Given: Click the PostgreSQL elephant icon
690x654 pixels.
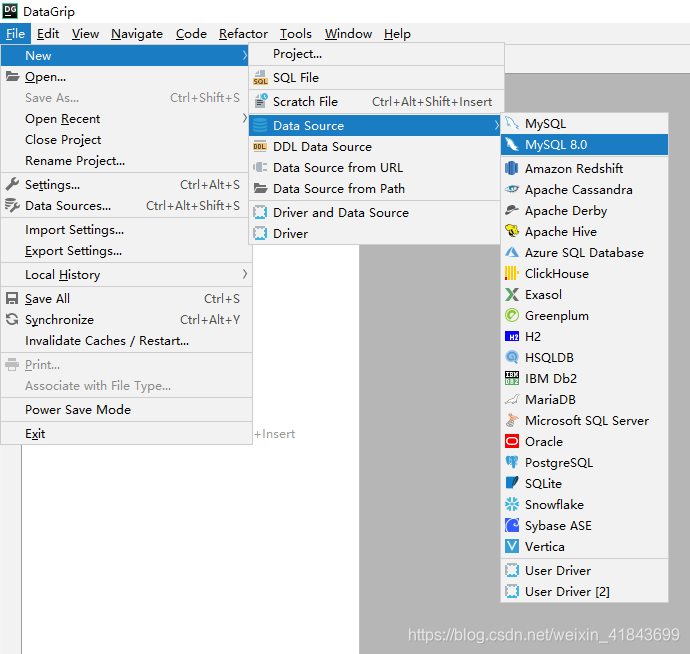Looking at the screenshot, I should tap(511, 462).
